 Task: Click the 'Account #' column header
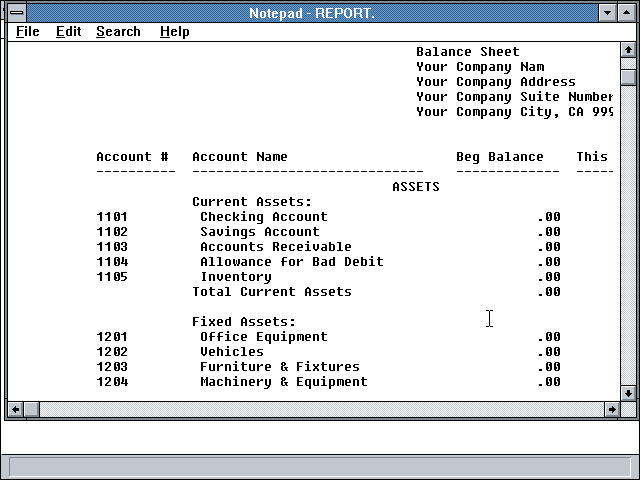pos(132,157)
